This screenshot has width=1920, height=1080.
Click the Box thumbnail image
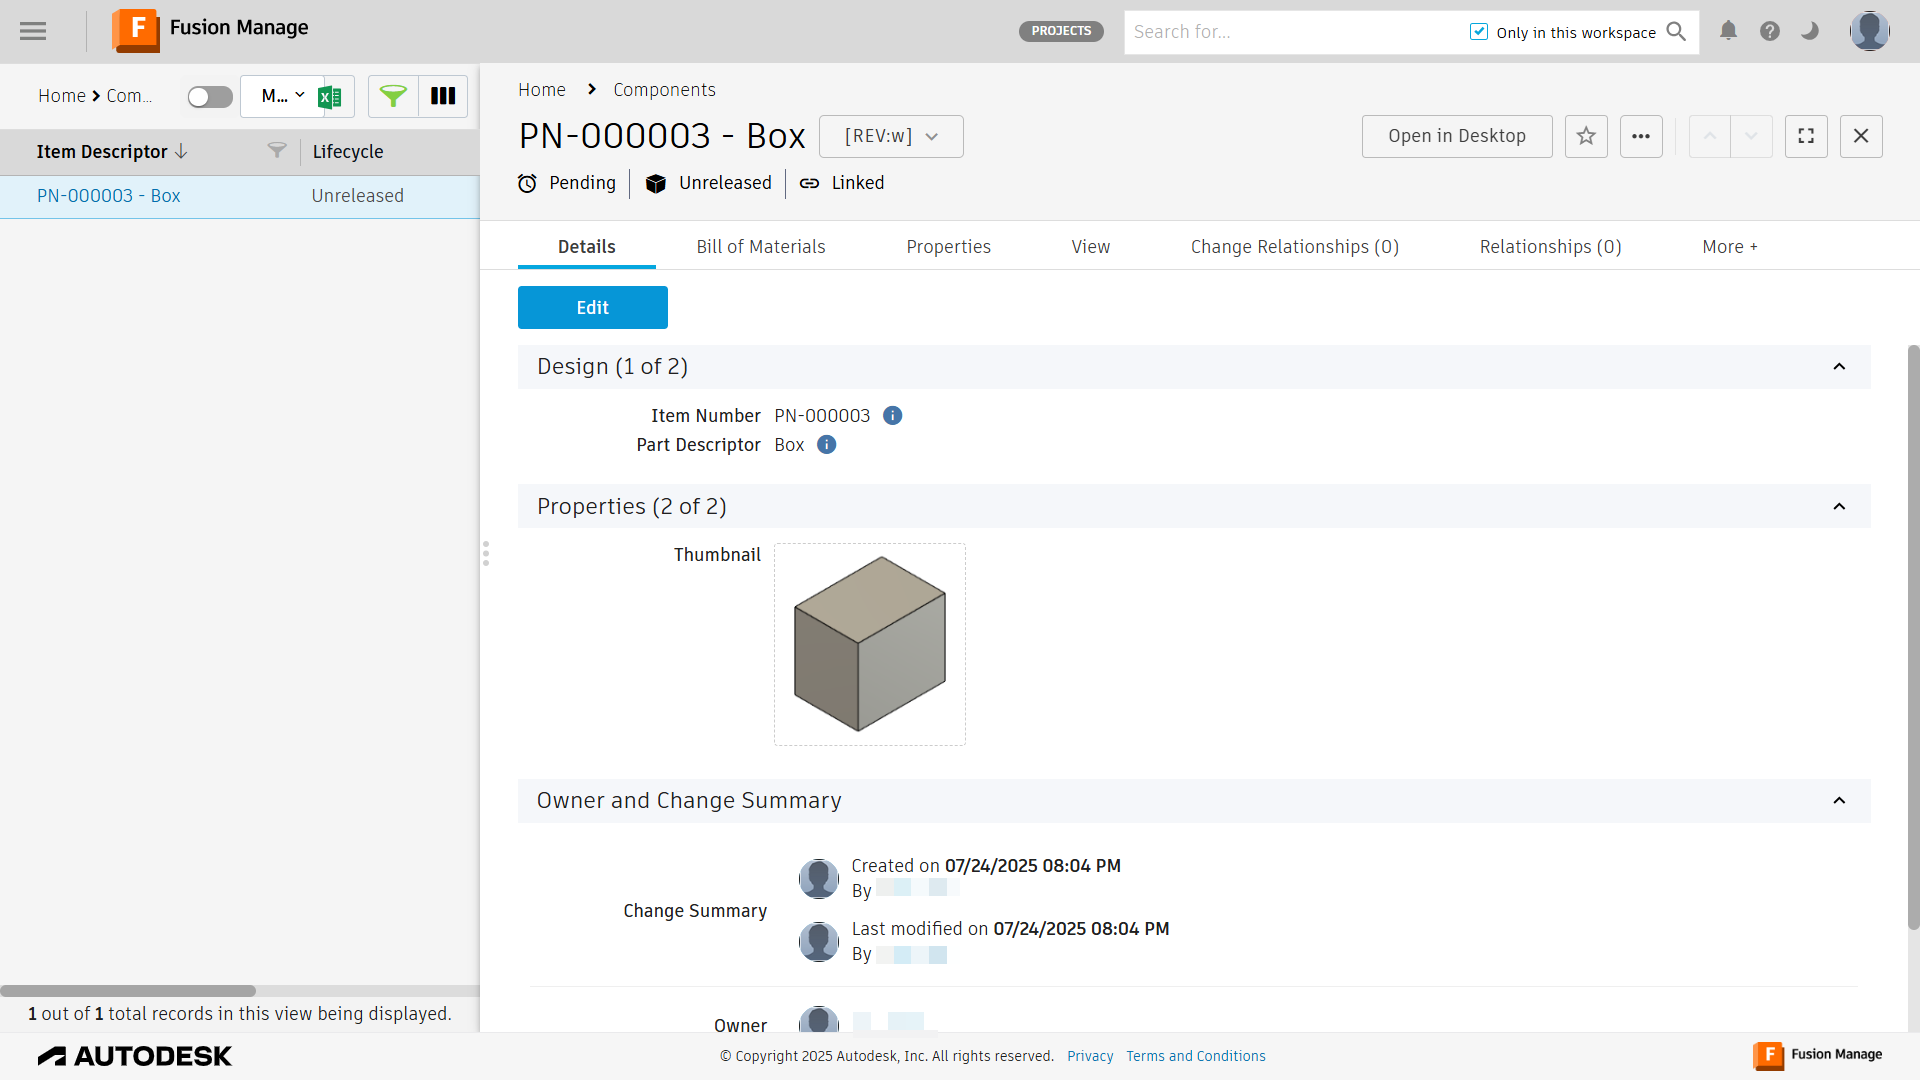[869, 644]
